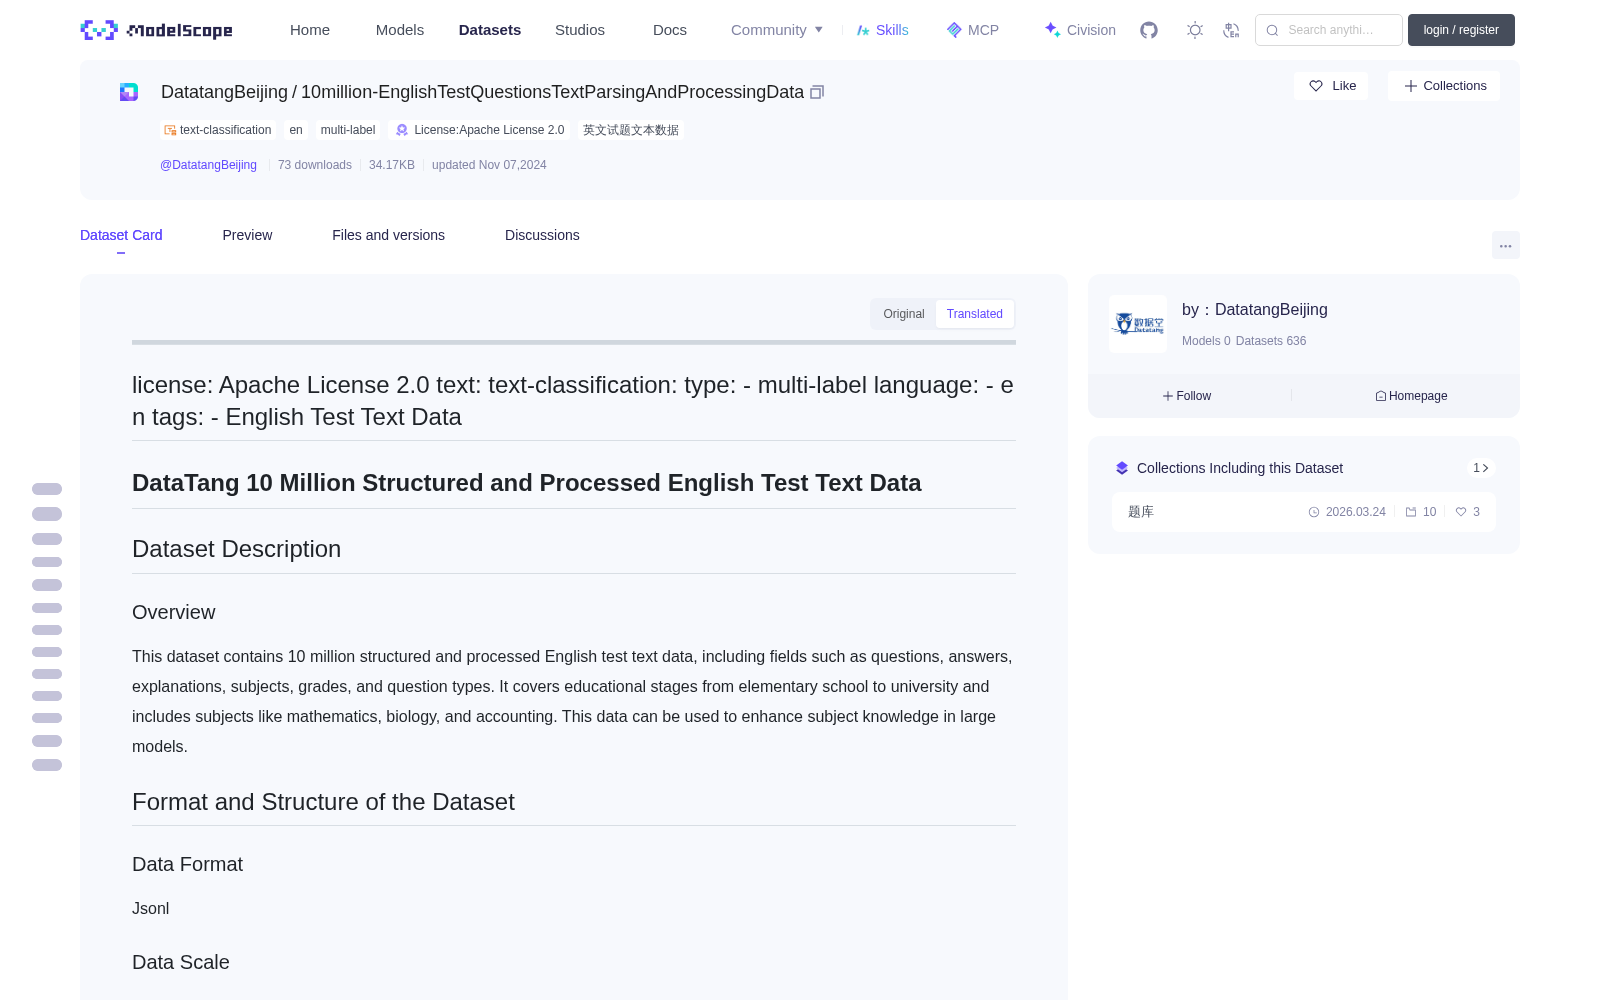Click the 73 downloads text
This screenshot has width=1600, height=1000.
click(315, 165)
